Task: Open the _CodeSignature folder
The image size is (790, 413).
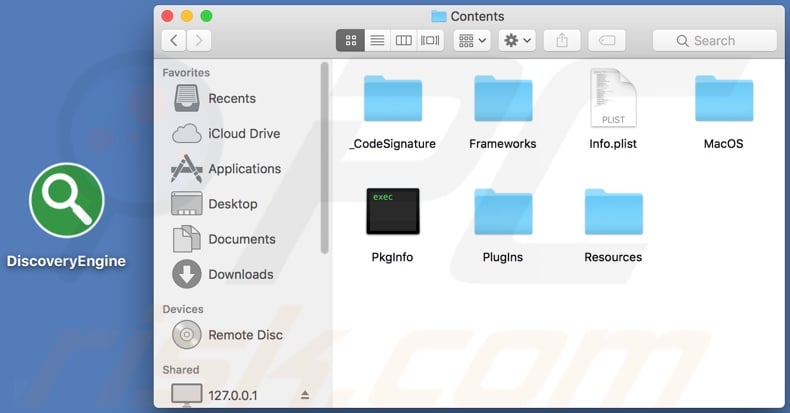Action: tap(392, 101)
